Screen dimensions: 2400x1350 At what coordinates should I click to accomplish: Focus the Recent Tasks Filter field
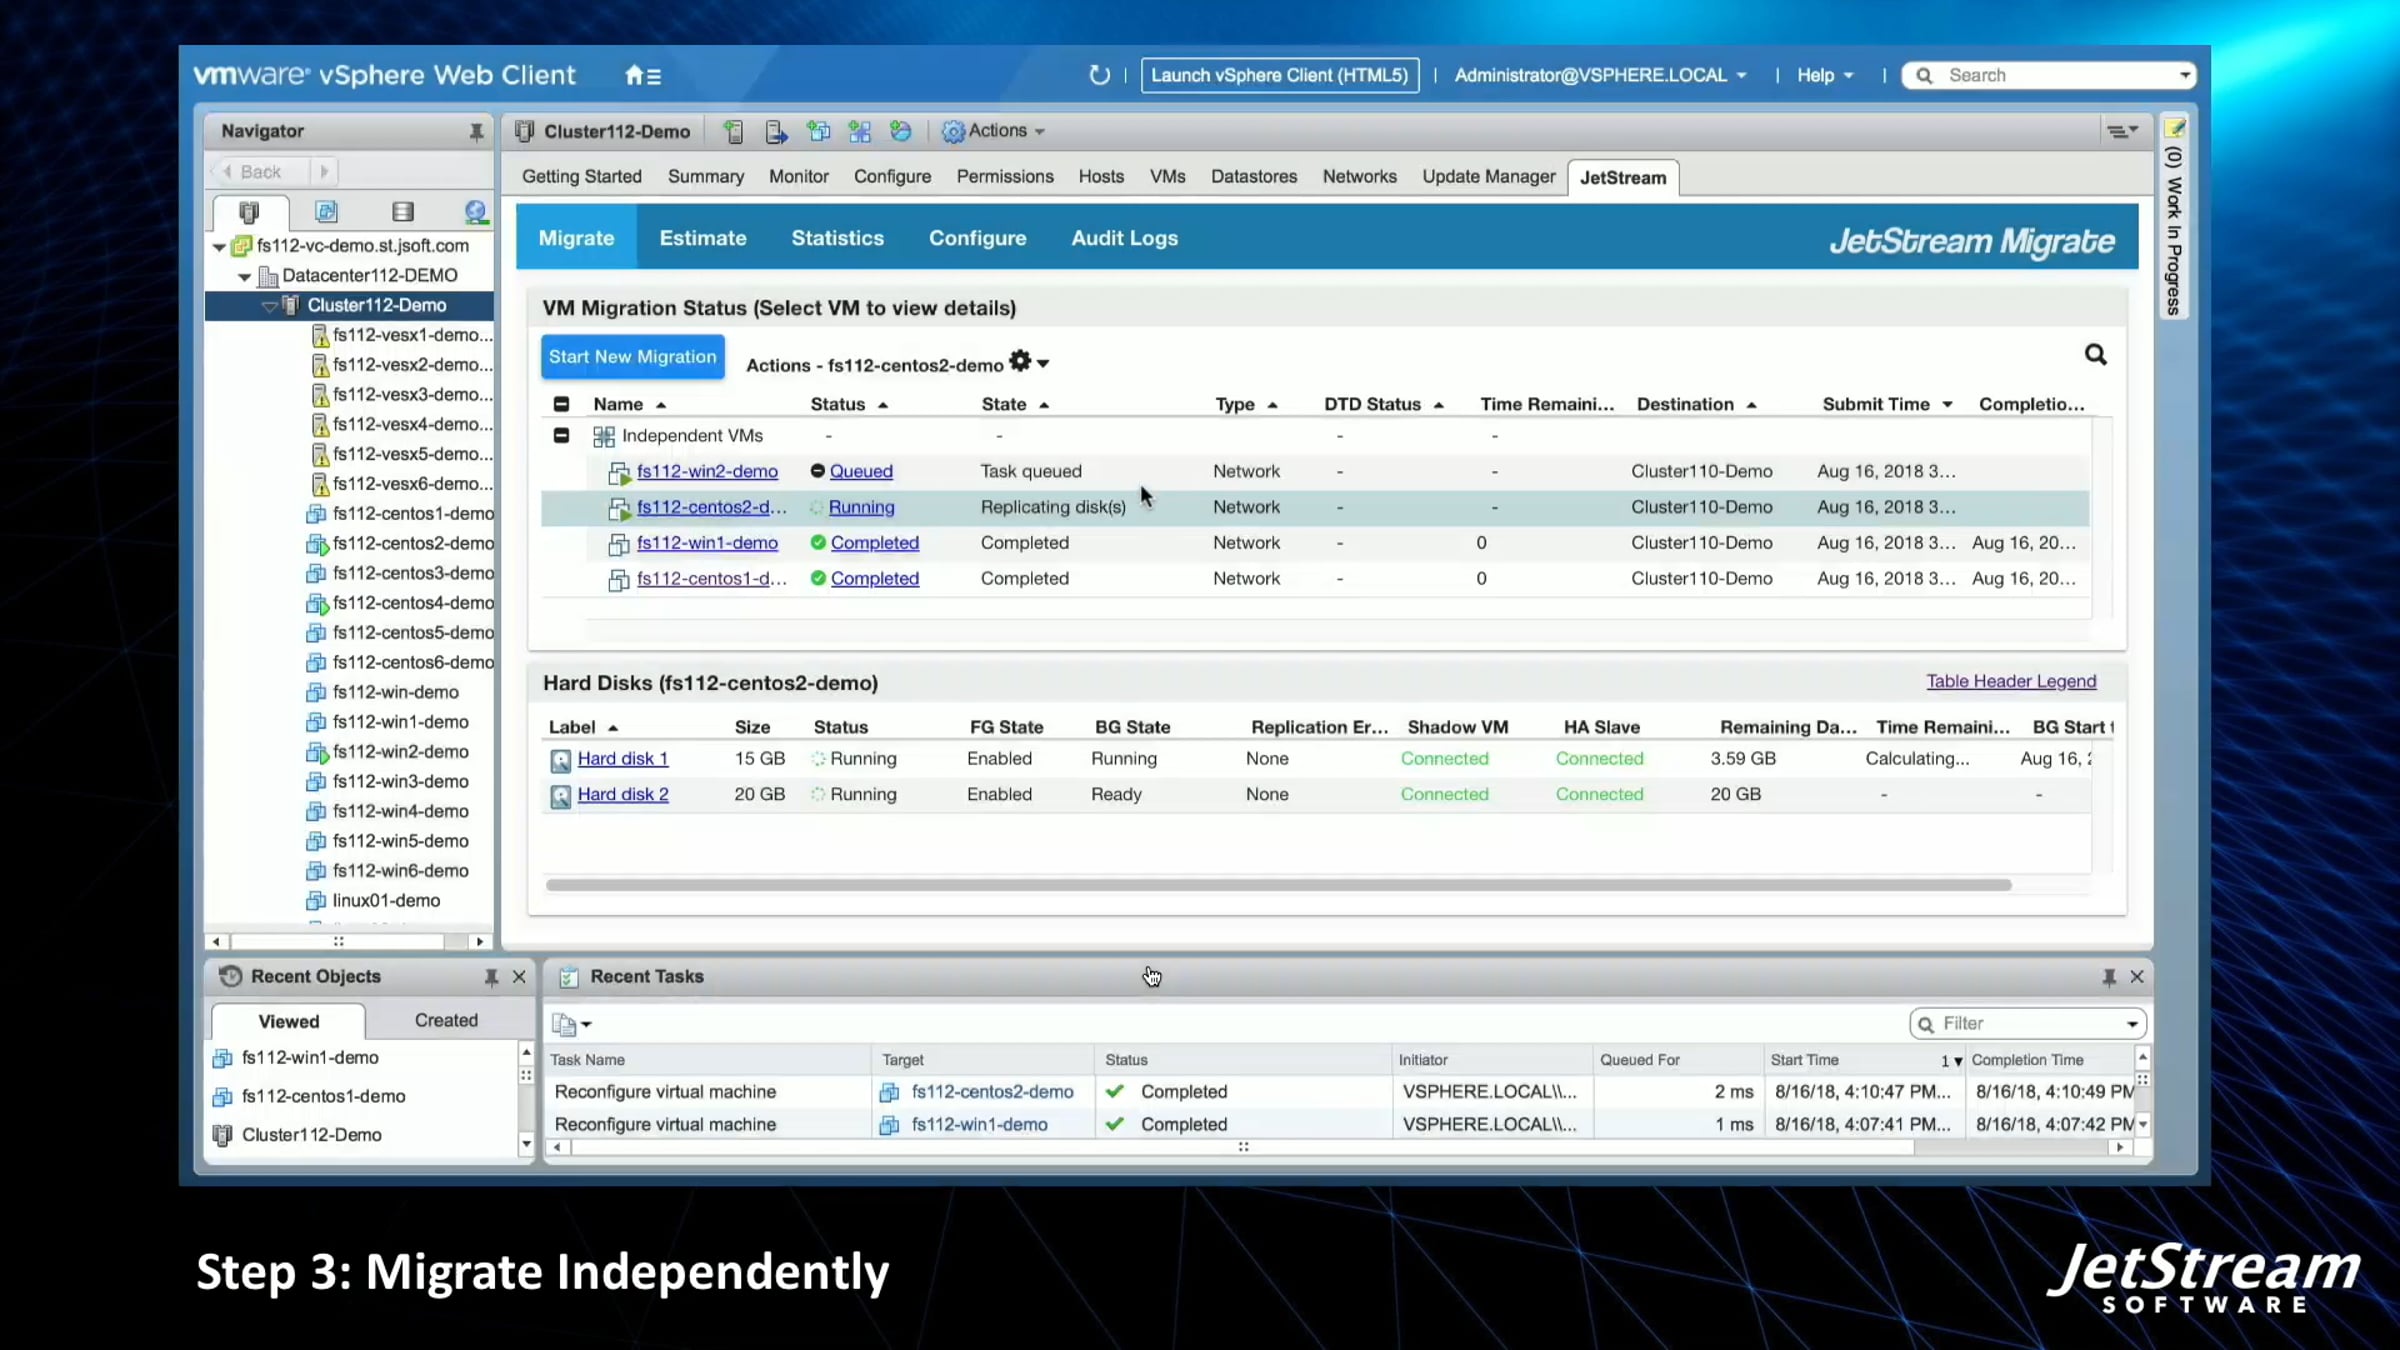coord(2026,1024)
